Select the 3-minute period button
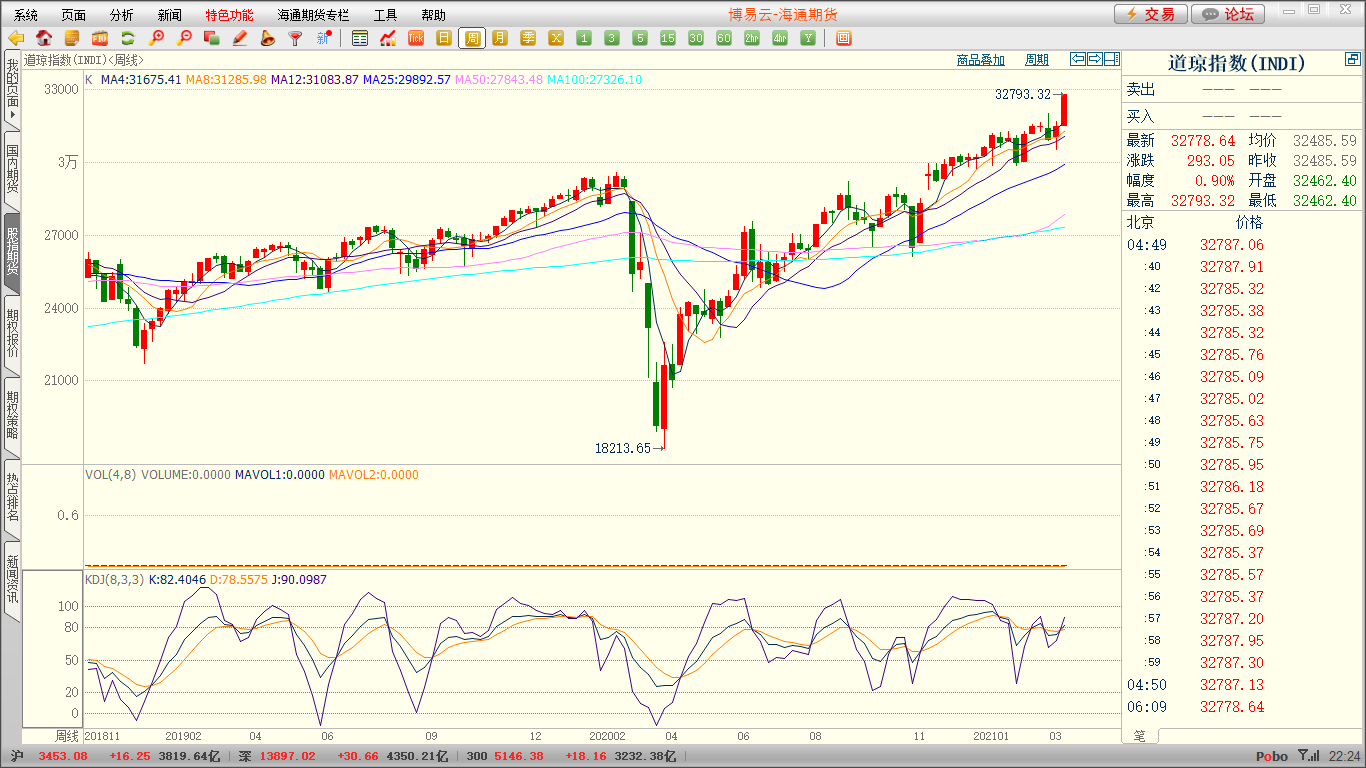 pos(612,38)
